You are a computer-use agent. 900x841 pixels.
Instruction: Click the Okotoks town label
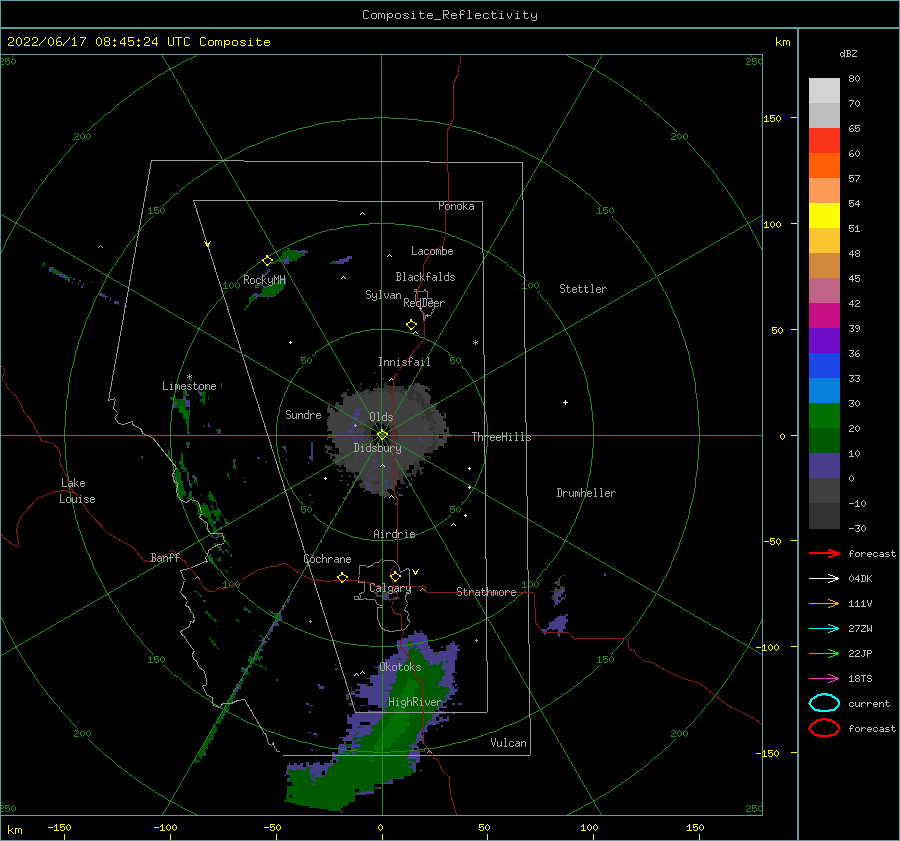[400, 667]
